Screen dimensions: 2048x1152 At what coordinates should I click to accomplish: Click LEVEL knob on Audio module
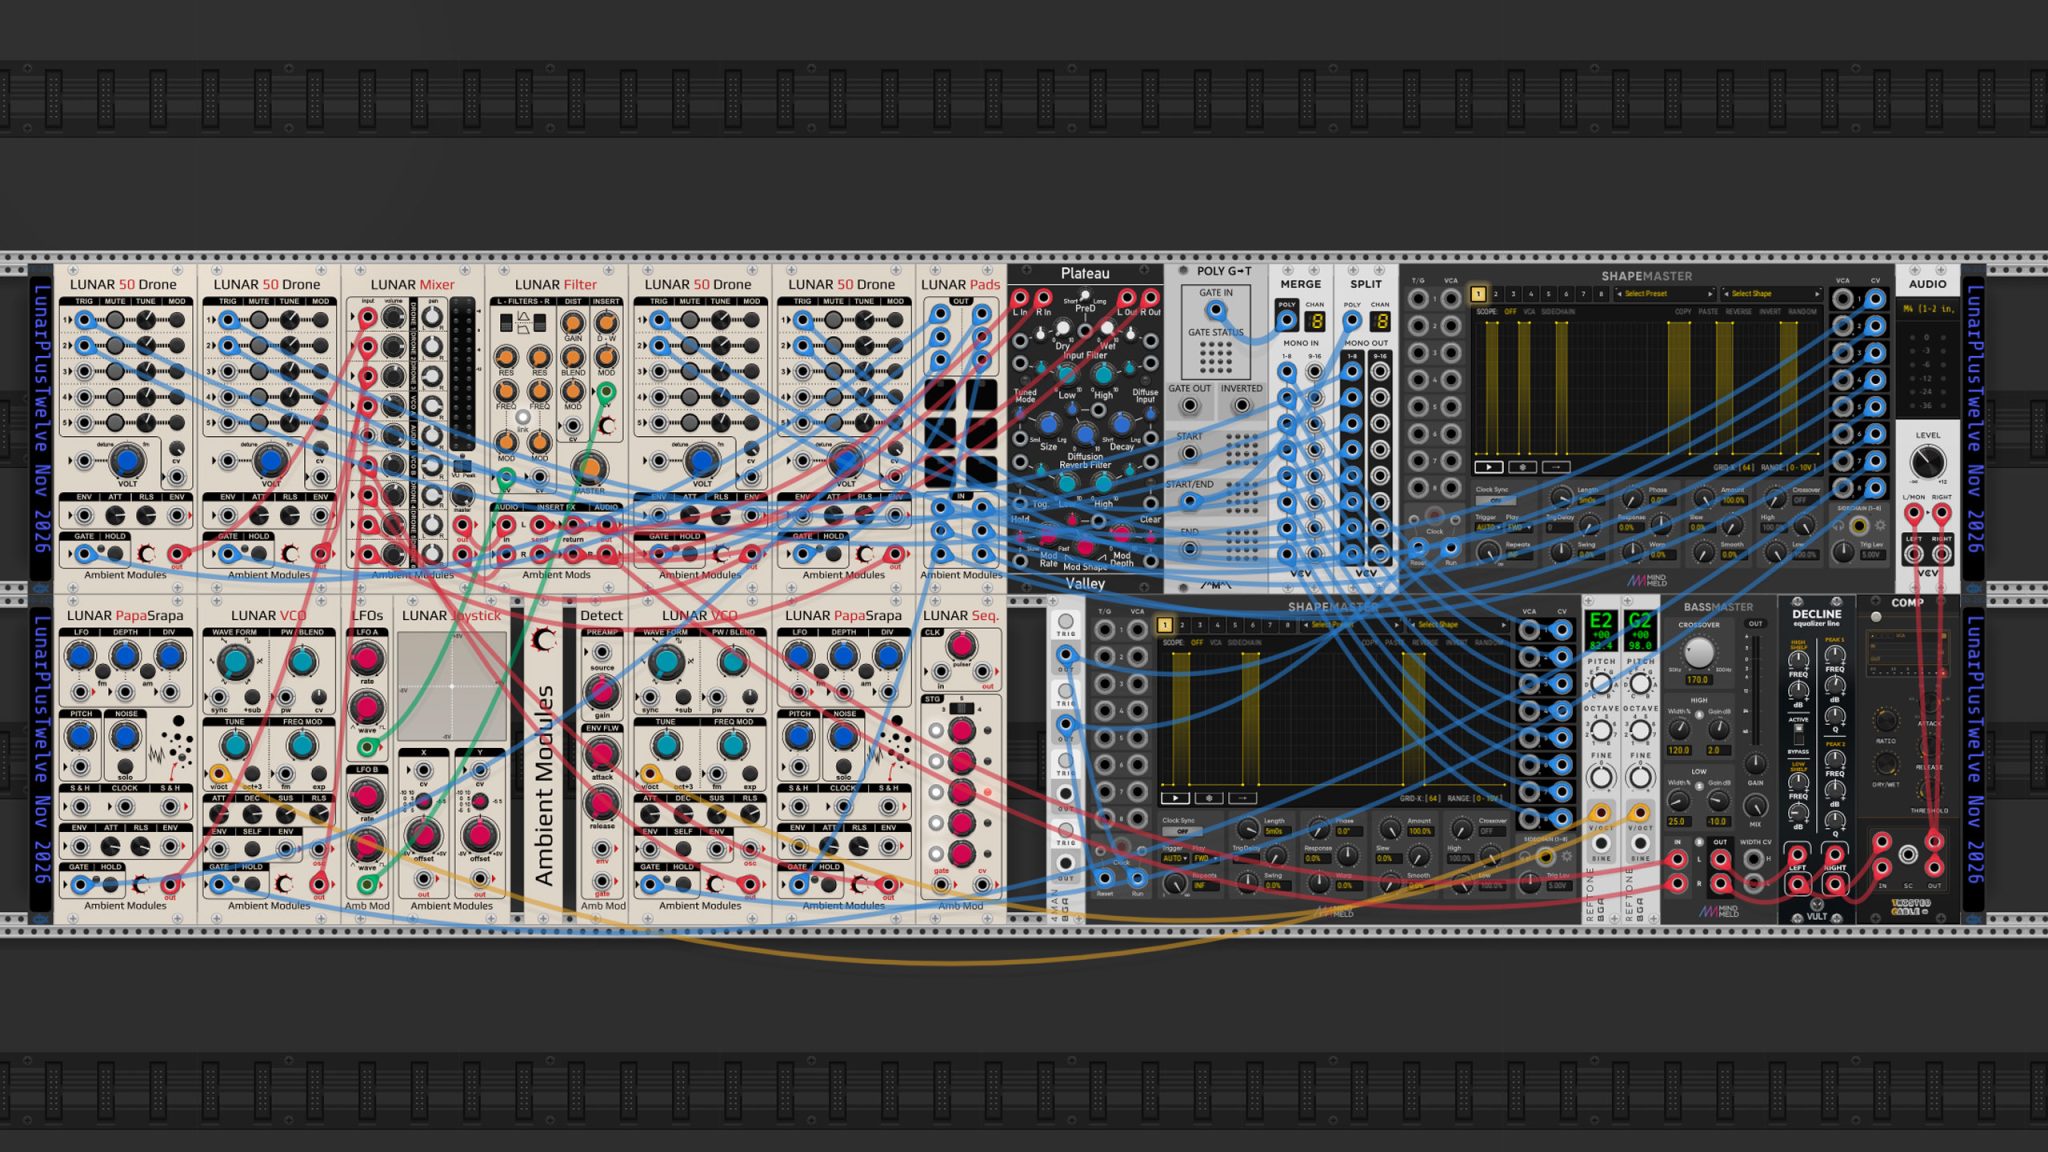(1927, 462)
